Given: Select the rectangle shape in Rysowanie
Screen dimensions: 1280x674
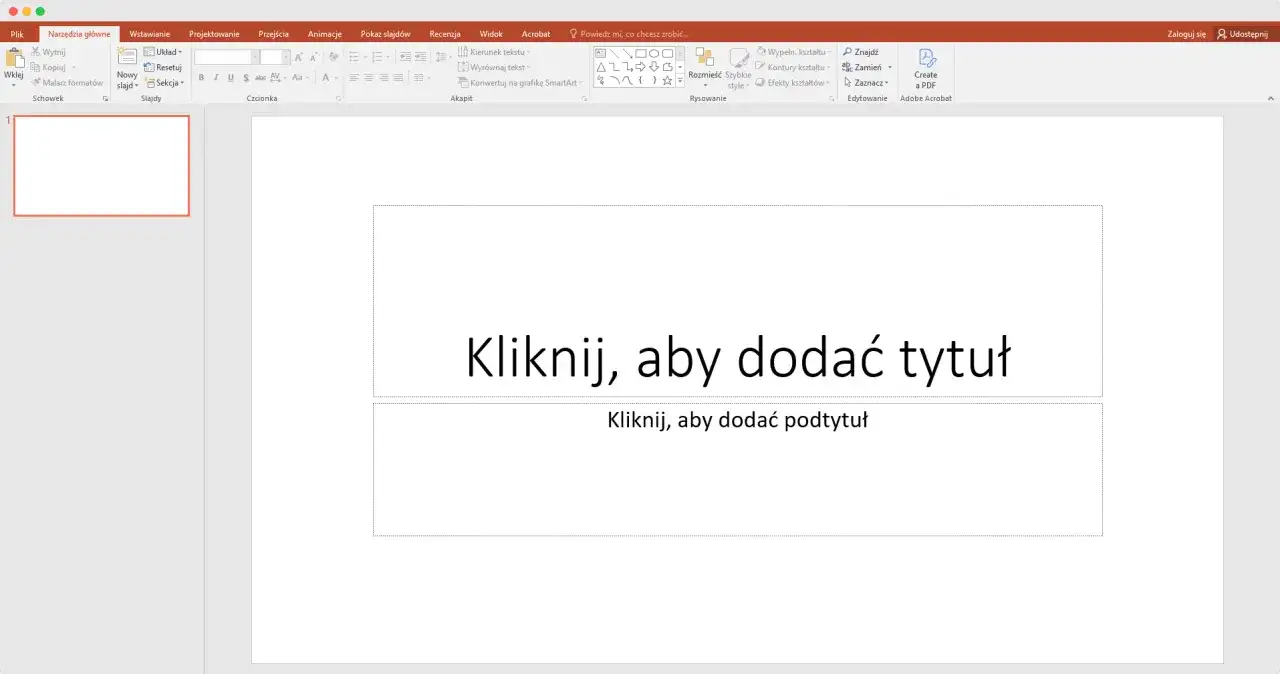Looking at the screenshot, I should tap(641, 53).
